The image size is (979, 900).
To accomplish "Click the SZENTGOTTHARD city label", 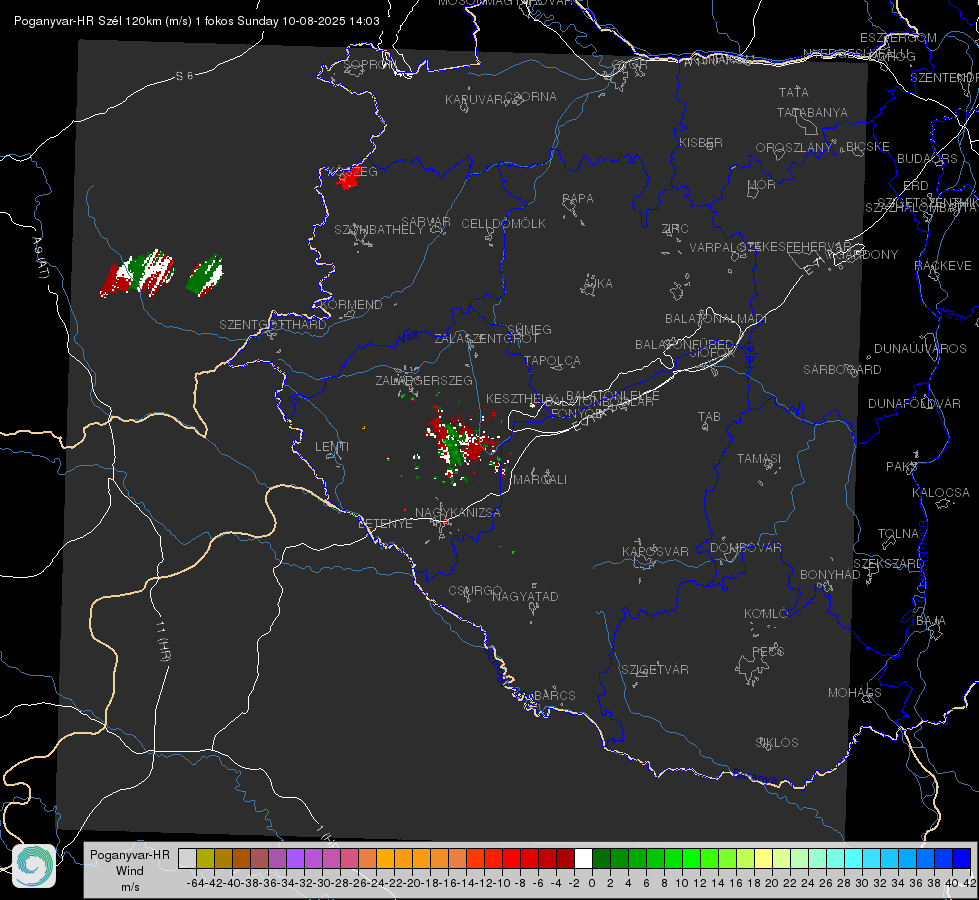I will coord(273,325).
